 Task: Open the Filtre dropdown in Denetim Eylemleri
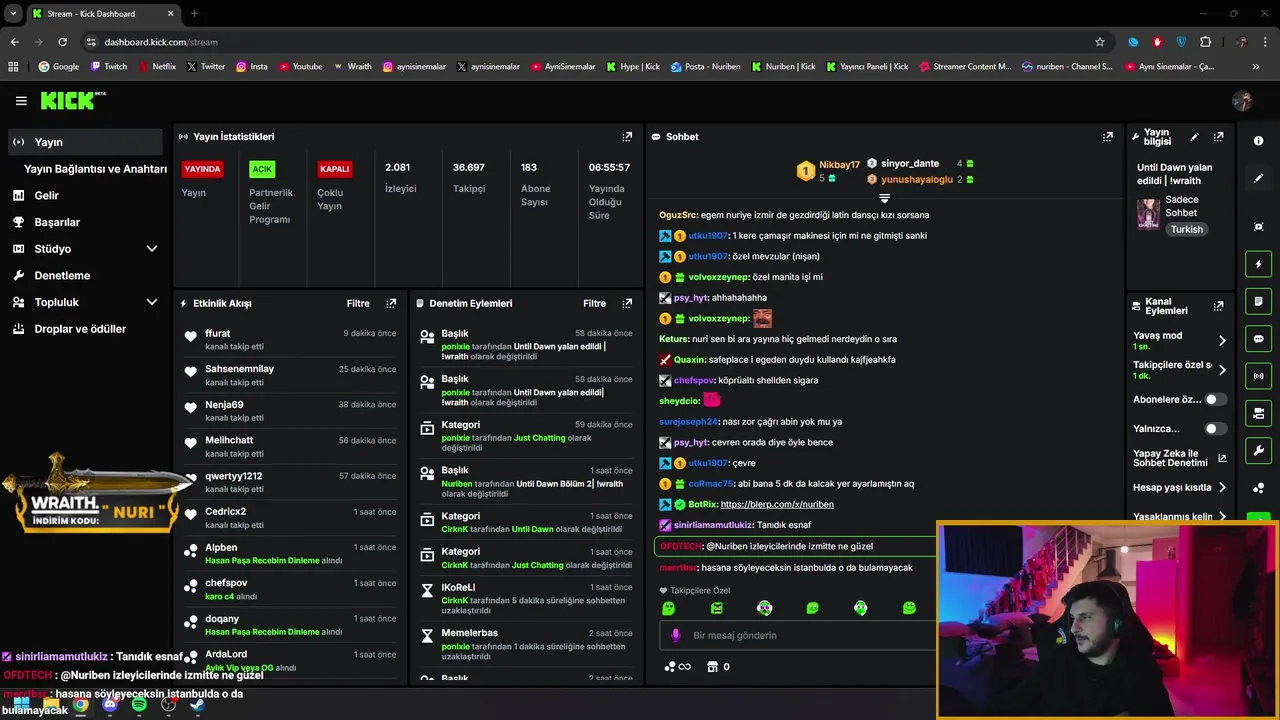click(x=594, y=303)
